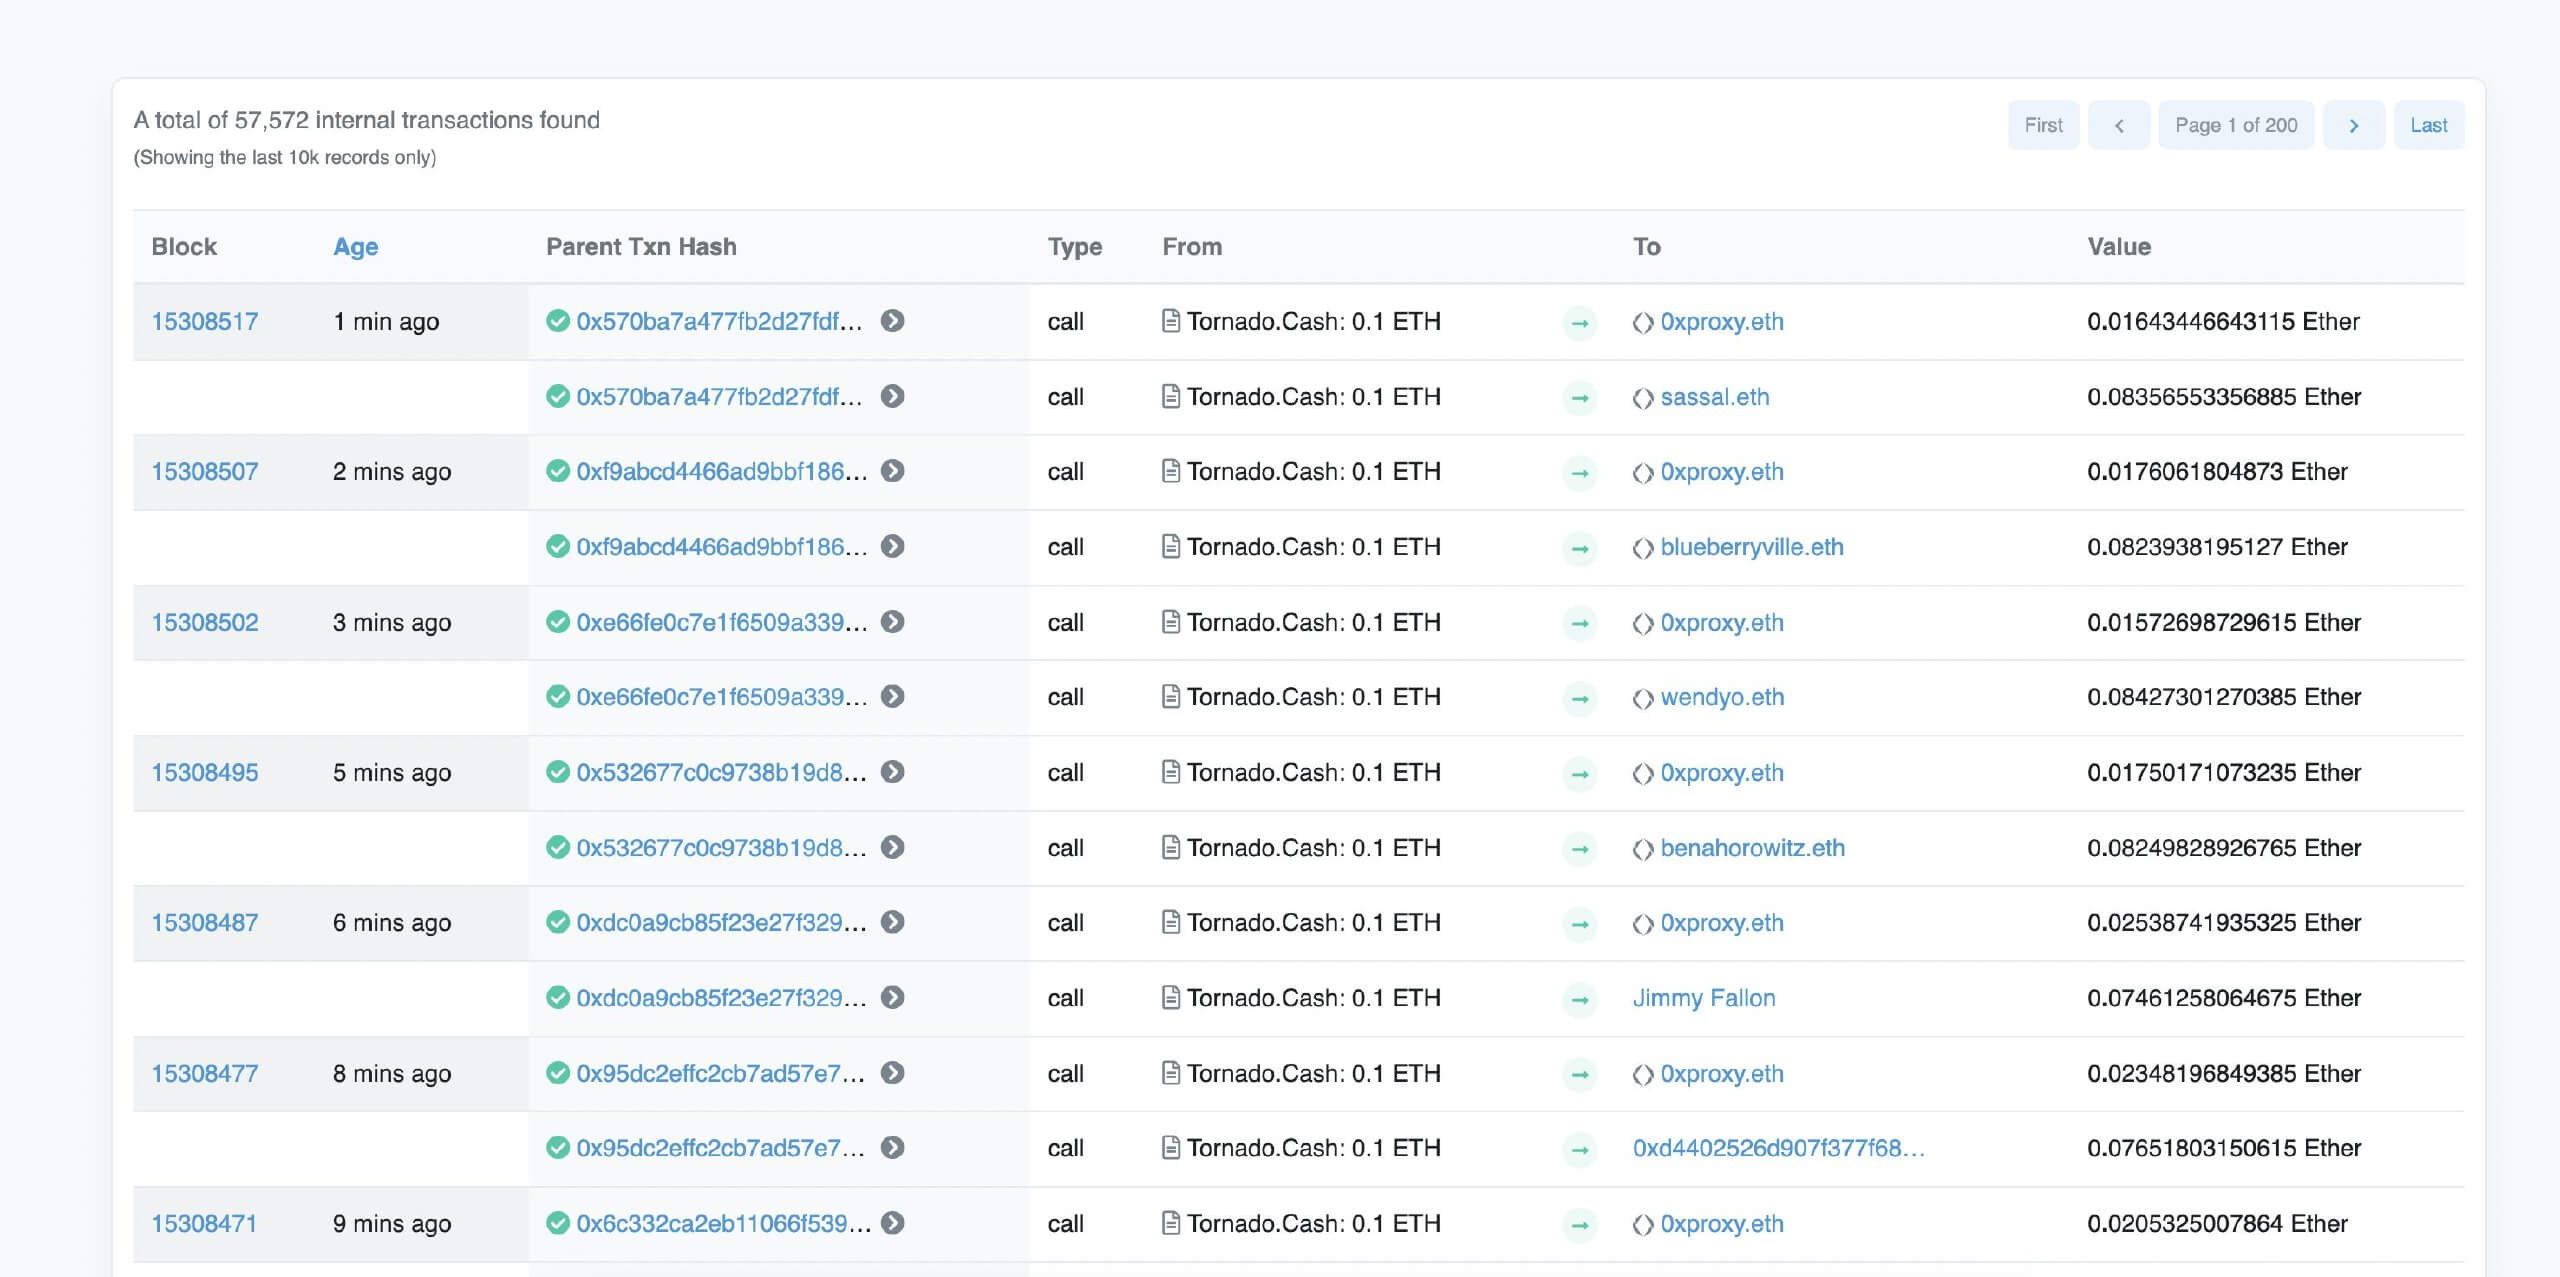Click contract icon beside wendyo.eth

(1643, 698)
